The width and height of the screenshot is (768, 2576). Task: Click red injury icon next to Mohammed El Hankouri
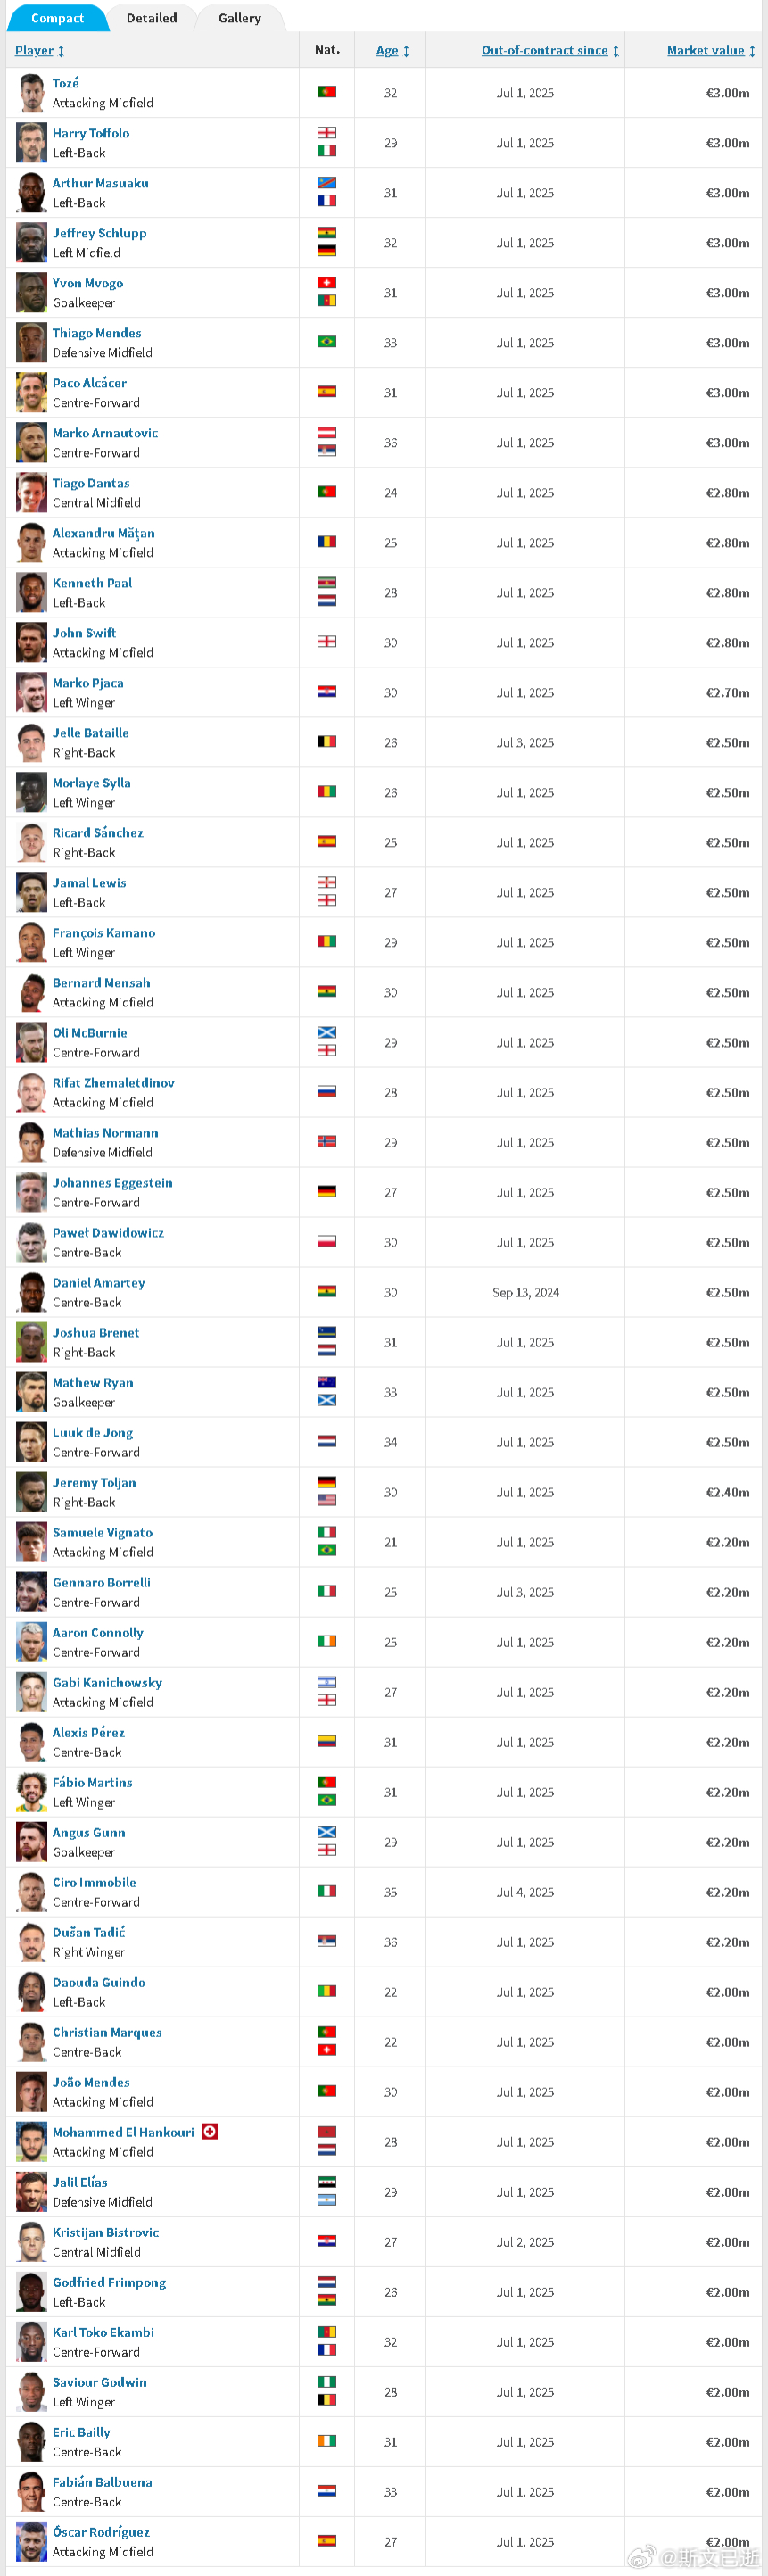click(209, 2131)
